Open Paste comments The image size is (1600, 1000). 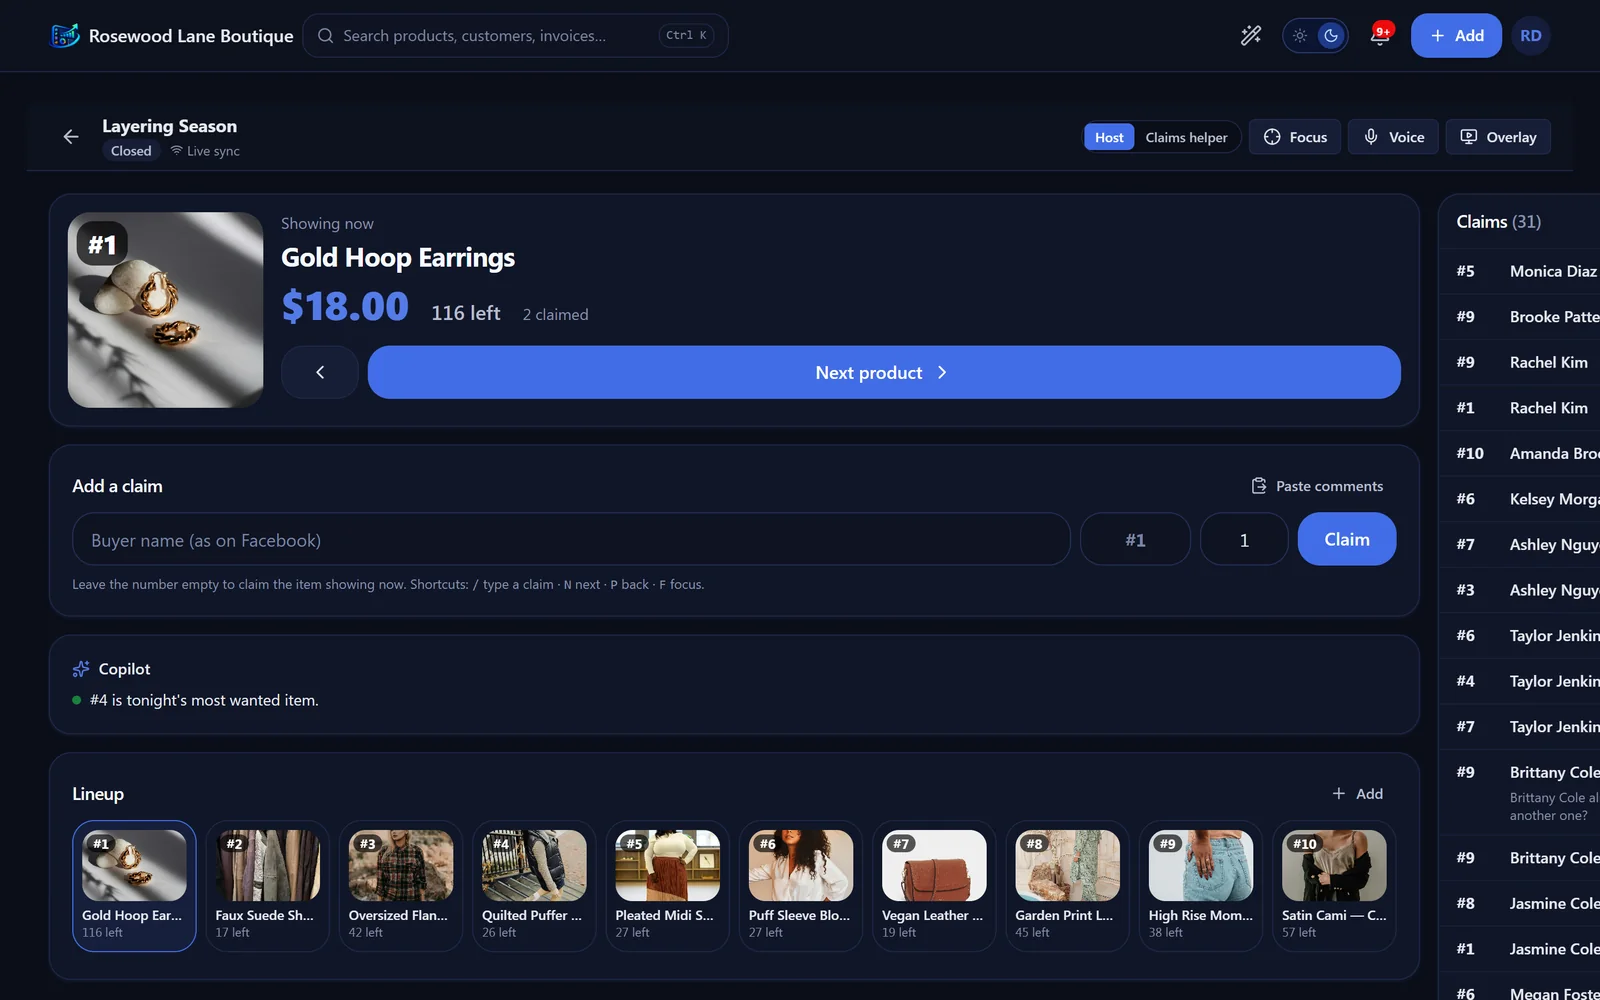[x=1317, y=486]
